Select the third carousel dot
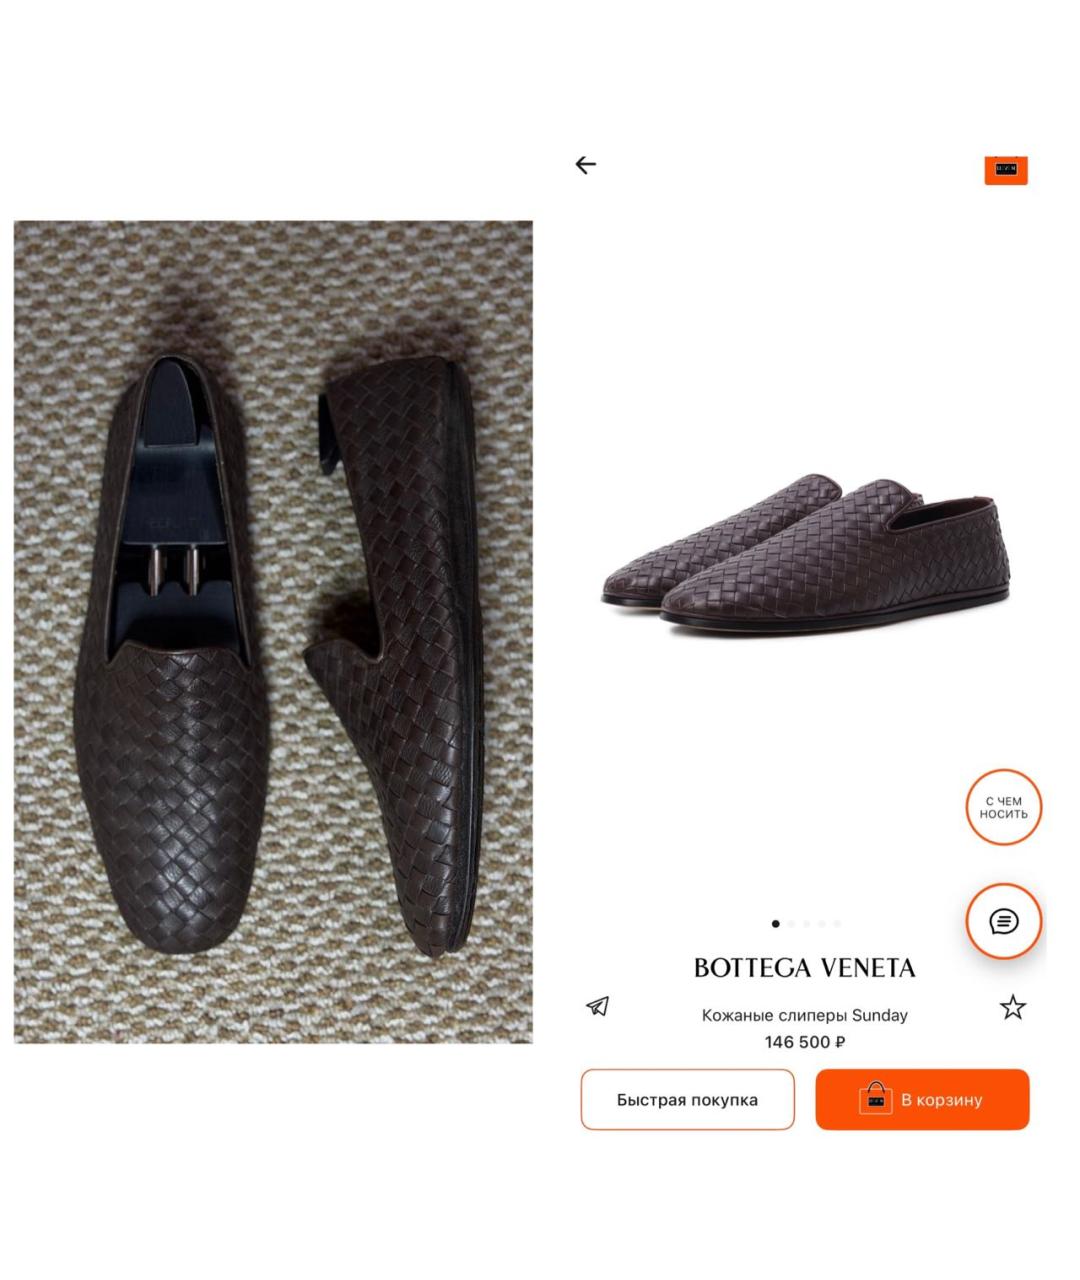This screenshot has width=1080, height=1280. pos(805,923)
